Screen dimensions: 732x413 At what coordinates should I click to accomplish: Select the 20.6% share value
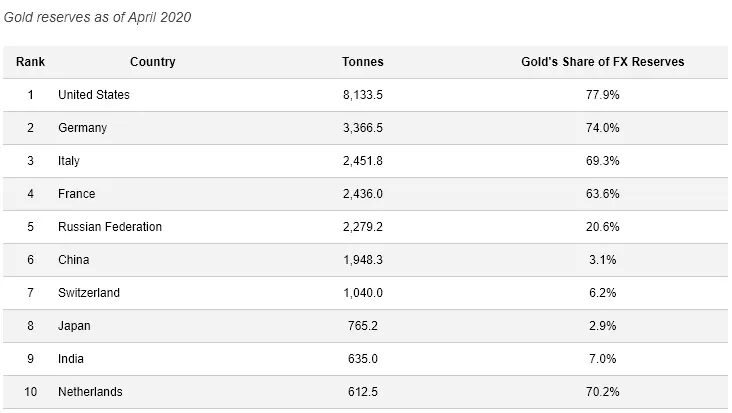tap(604, 227)
